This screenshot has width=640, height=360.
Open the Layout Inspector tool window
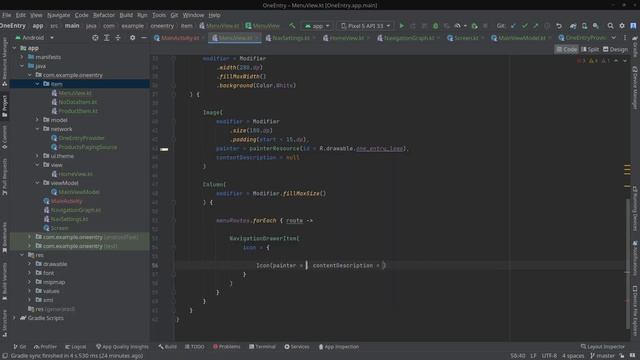click(602, 347)
